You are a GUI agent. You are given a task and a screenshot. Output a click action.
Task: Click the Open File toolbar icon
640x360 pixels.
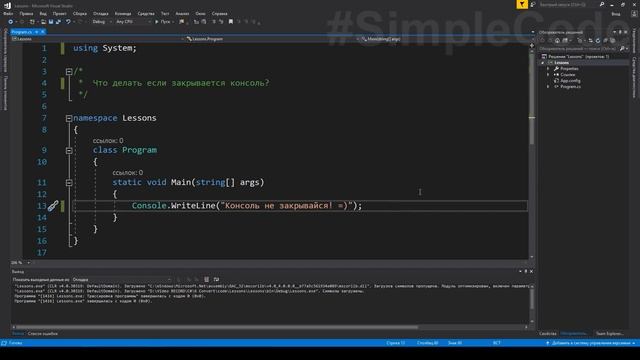43,22
